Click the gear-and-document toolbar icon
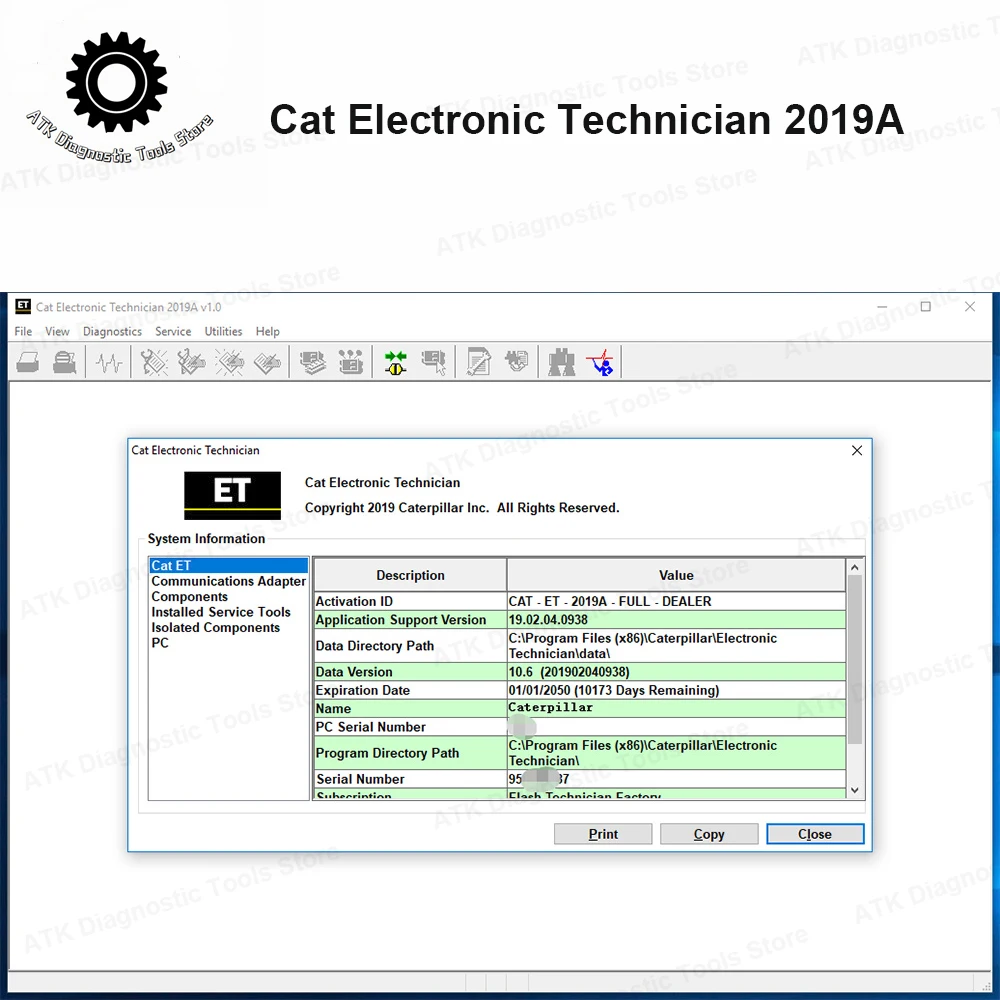 [x=517, y=361]
